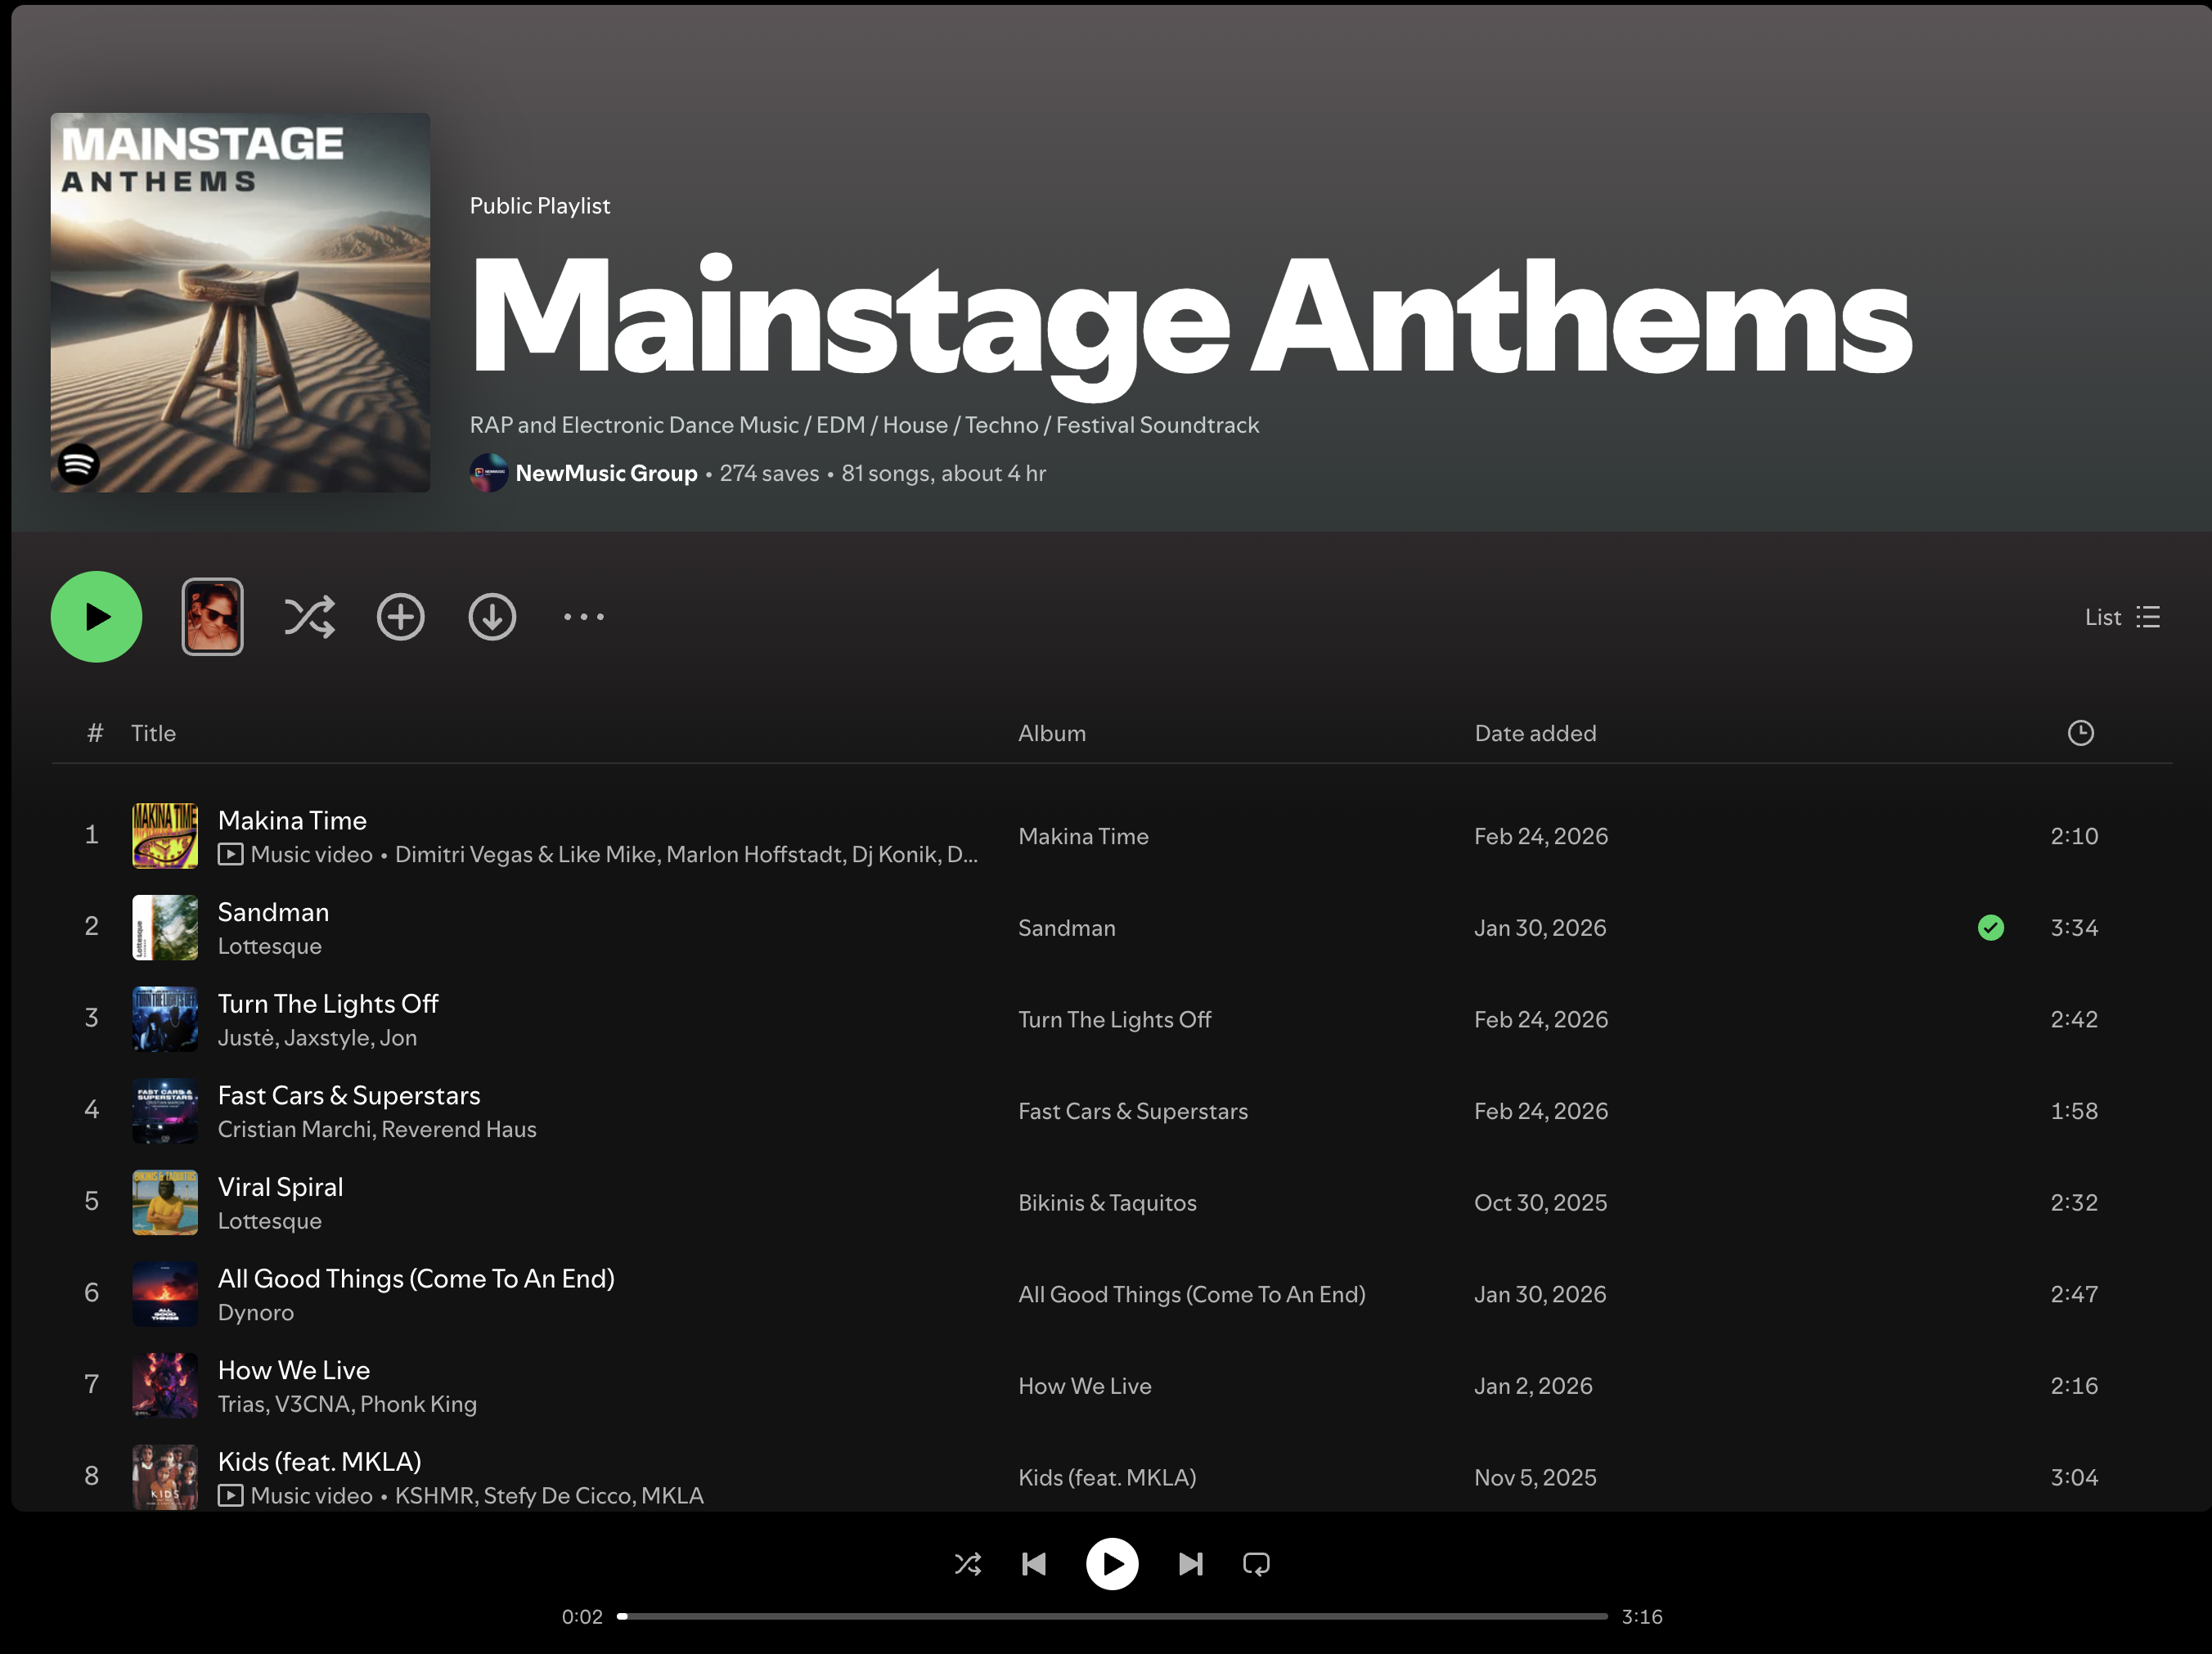Sort tracks by Date added column header
This screenshot has height=1654, width=2212.
point(1535,733)
